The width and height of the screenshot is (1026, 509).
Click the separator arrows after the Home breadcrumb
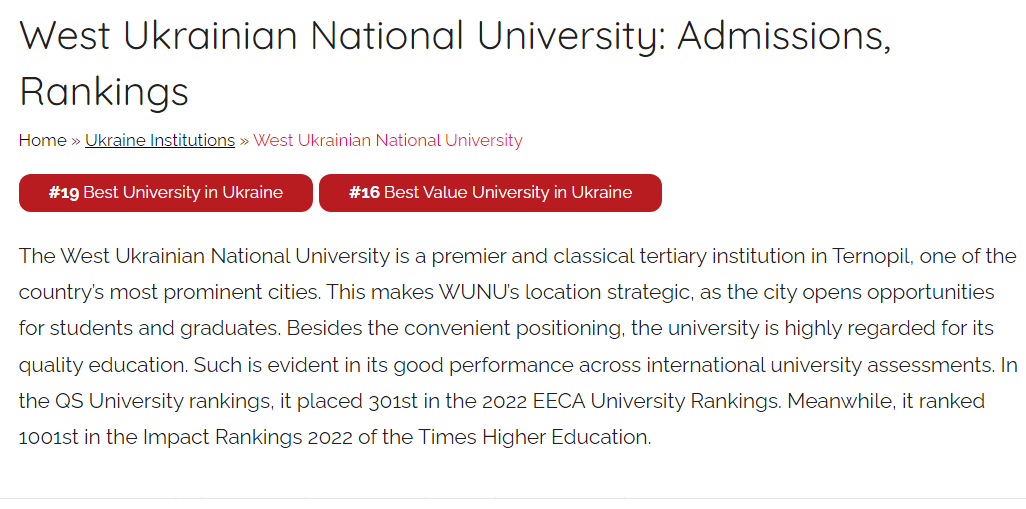point(76,141)
